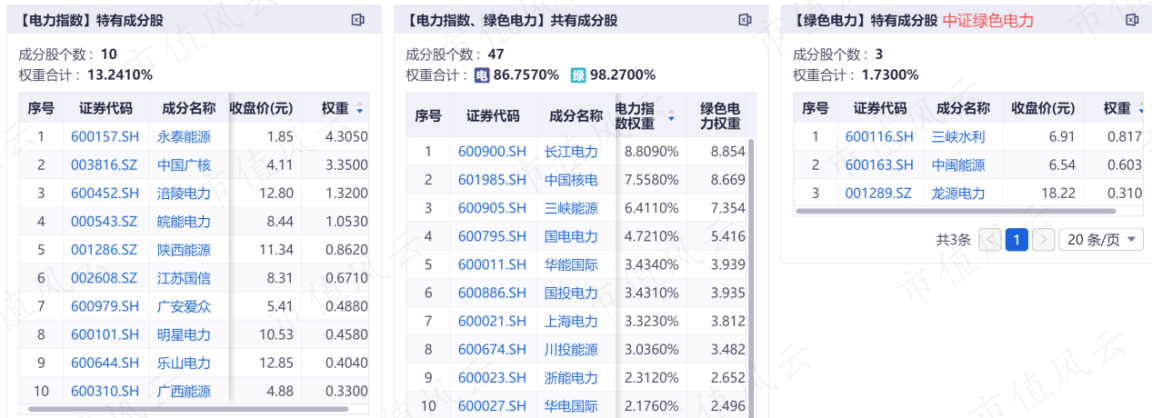Viewport: 1152px width, 418px height.
Task: Select page 1 in pagination
Action: click(x=1017, y=239)
